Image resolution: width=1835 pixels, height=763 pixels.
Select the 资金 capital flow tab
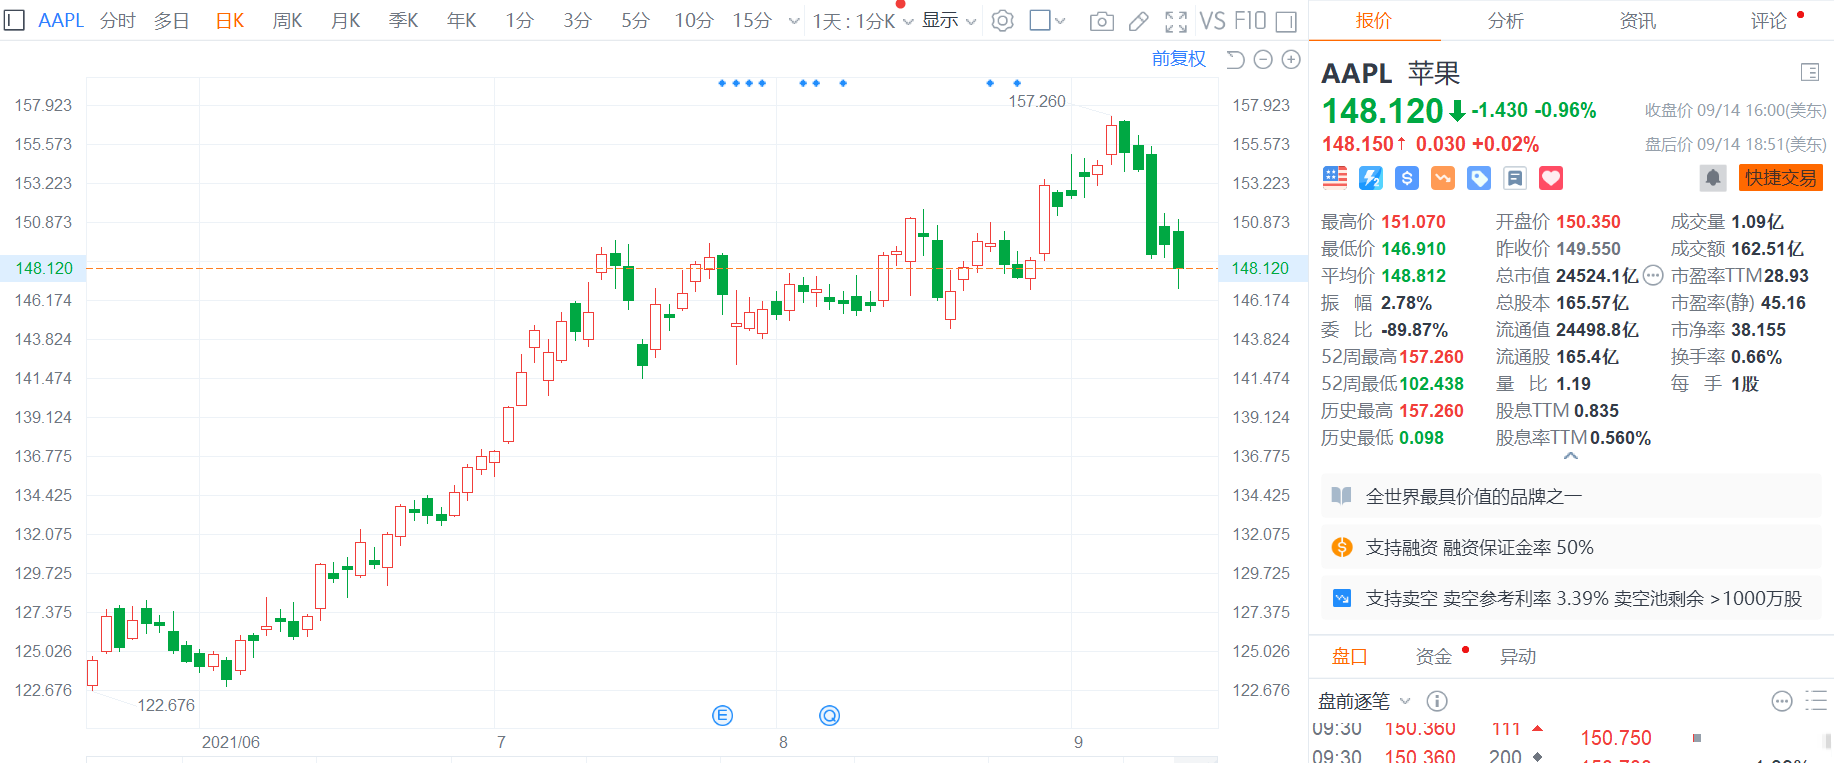[1433, 656]
